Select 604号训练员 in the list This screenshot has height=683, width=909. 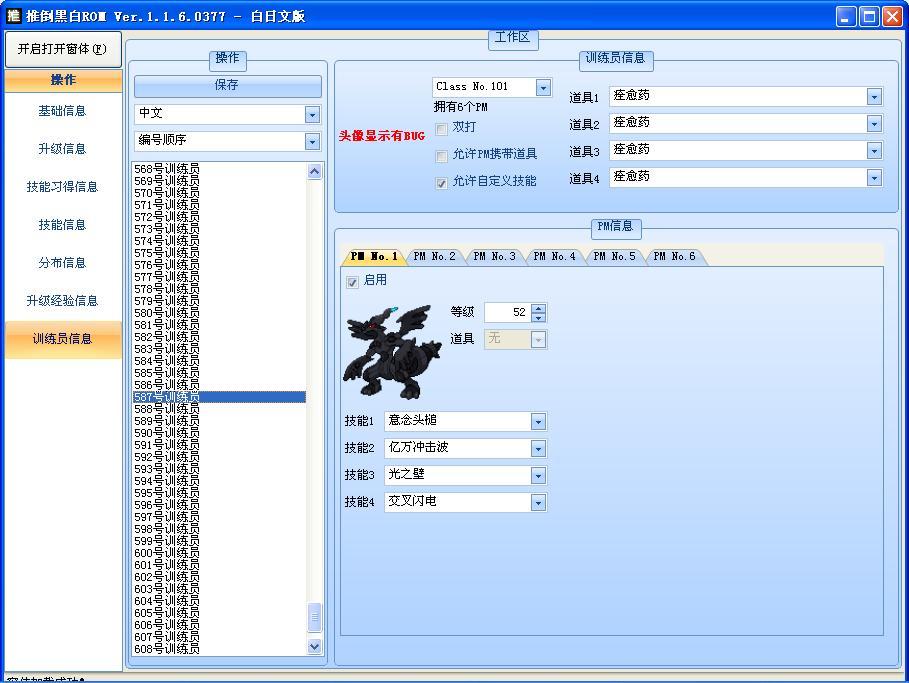coord(220,601)
